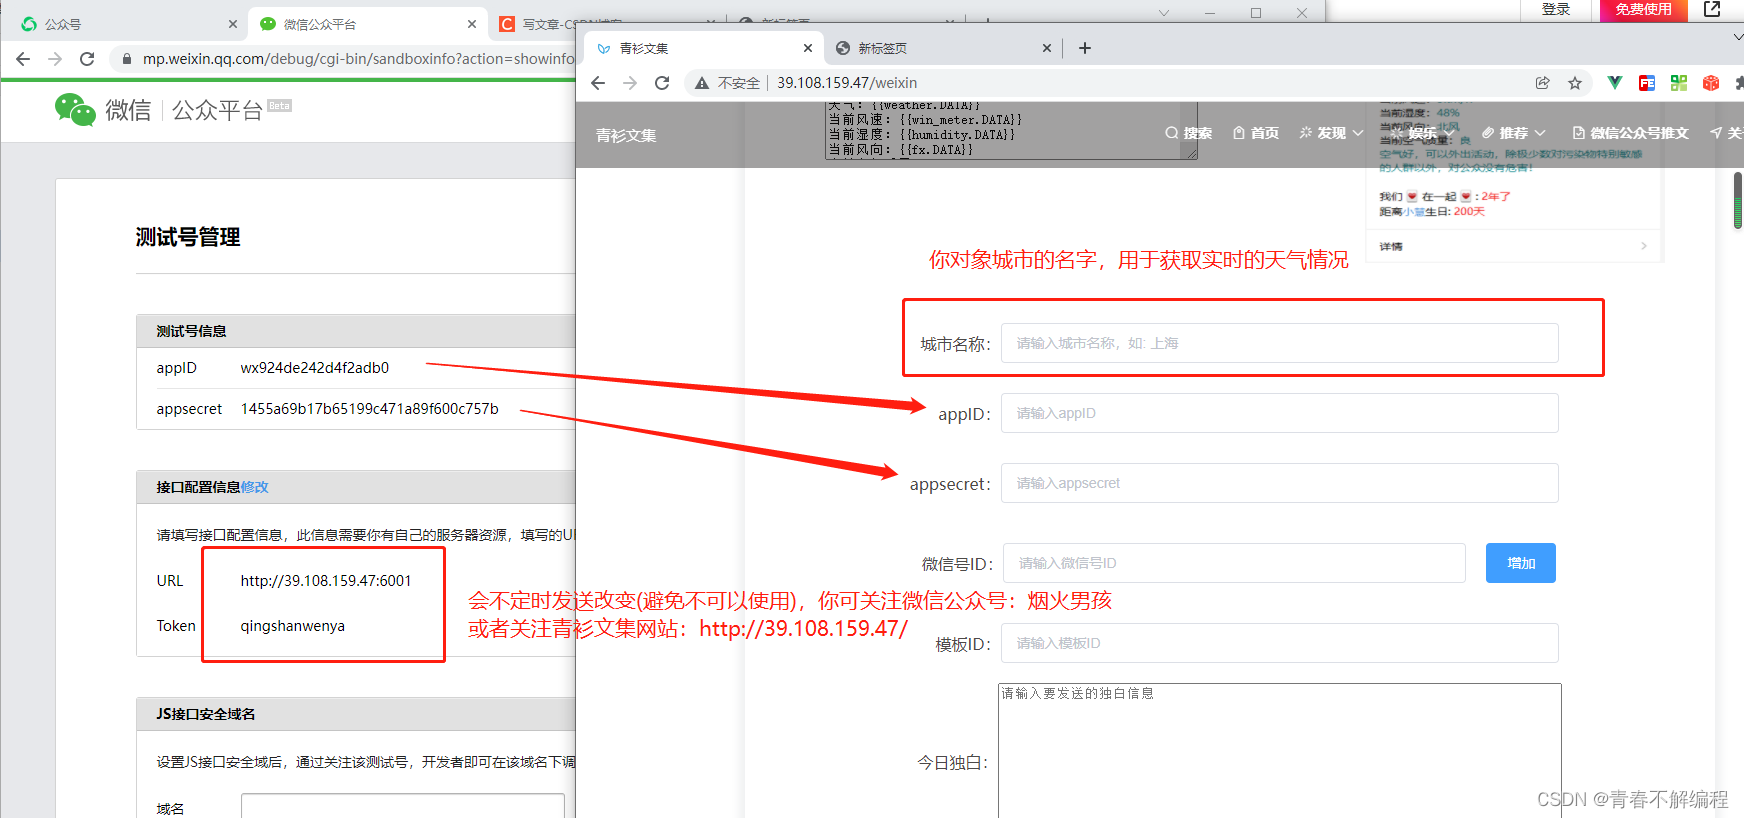This screenshot has height=818, width=1744.
Task: Close the 公众号 tab in background window
Action: click(233, 24)
